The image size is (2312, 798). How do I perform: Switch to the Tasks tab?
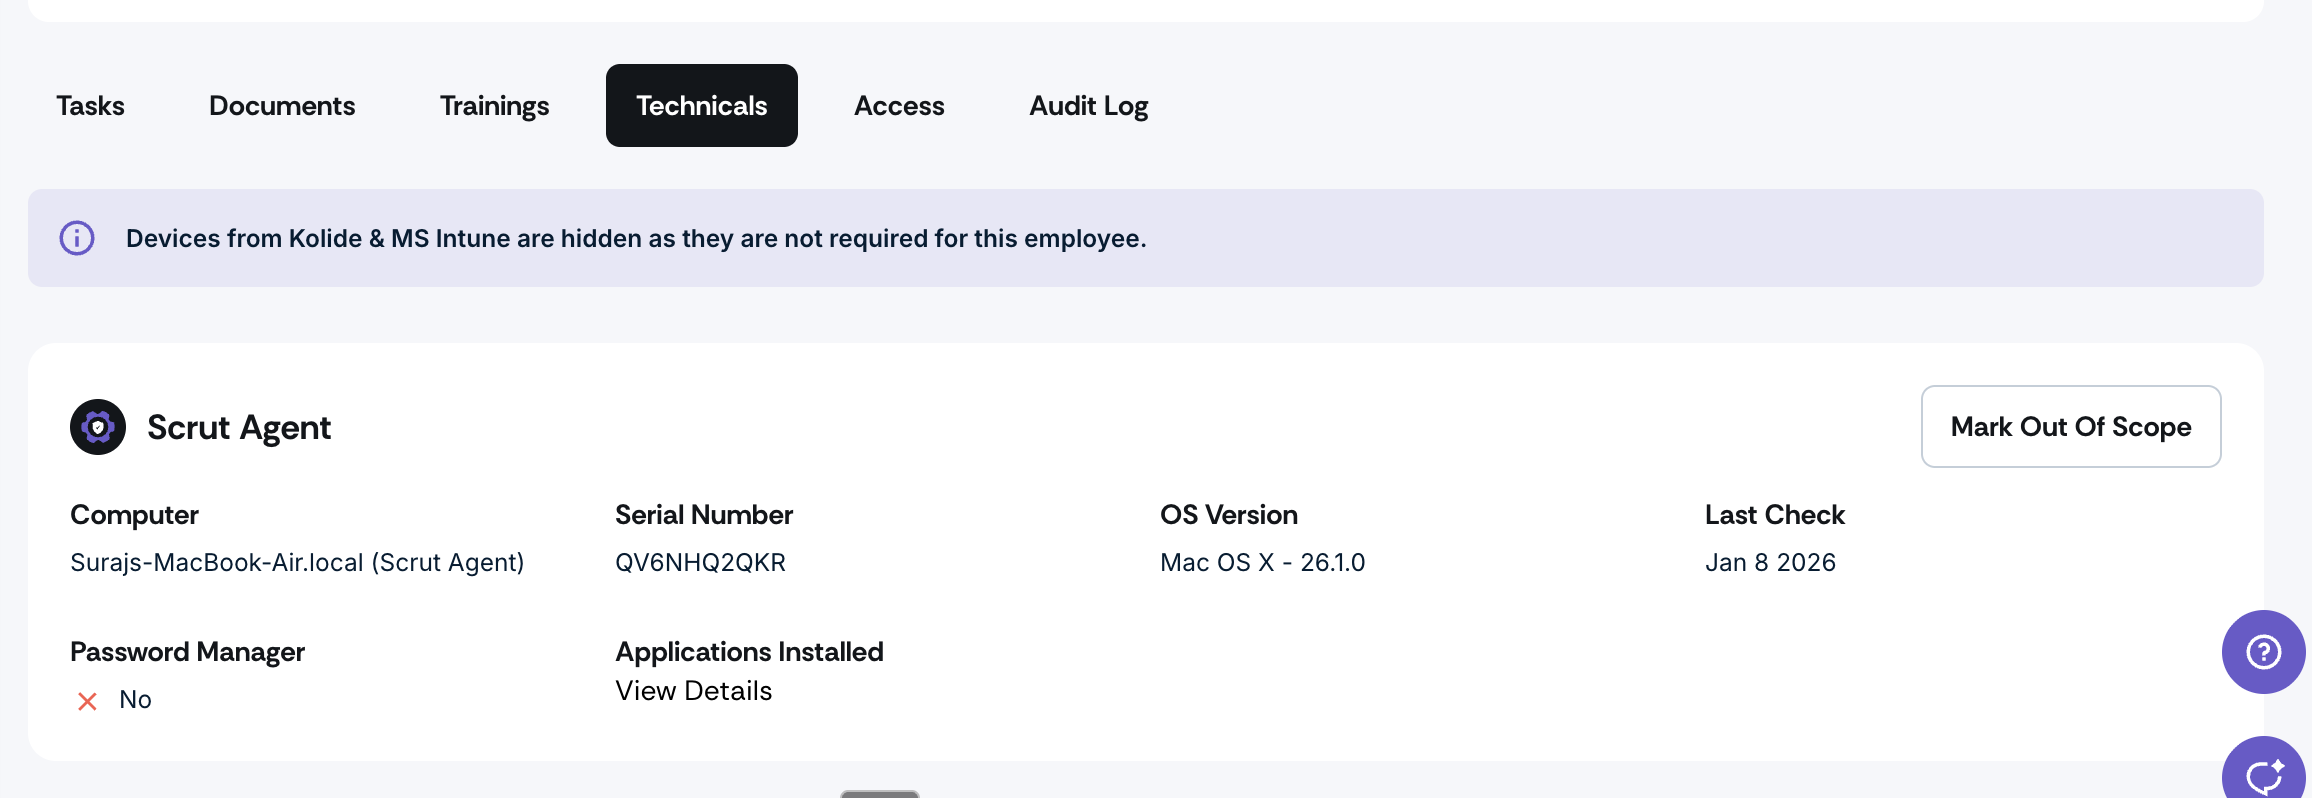coord(90,106)
